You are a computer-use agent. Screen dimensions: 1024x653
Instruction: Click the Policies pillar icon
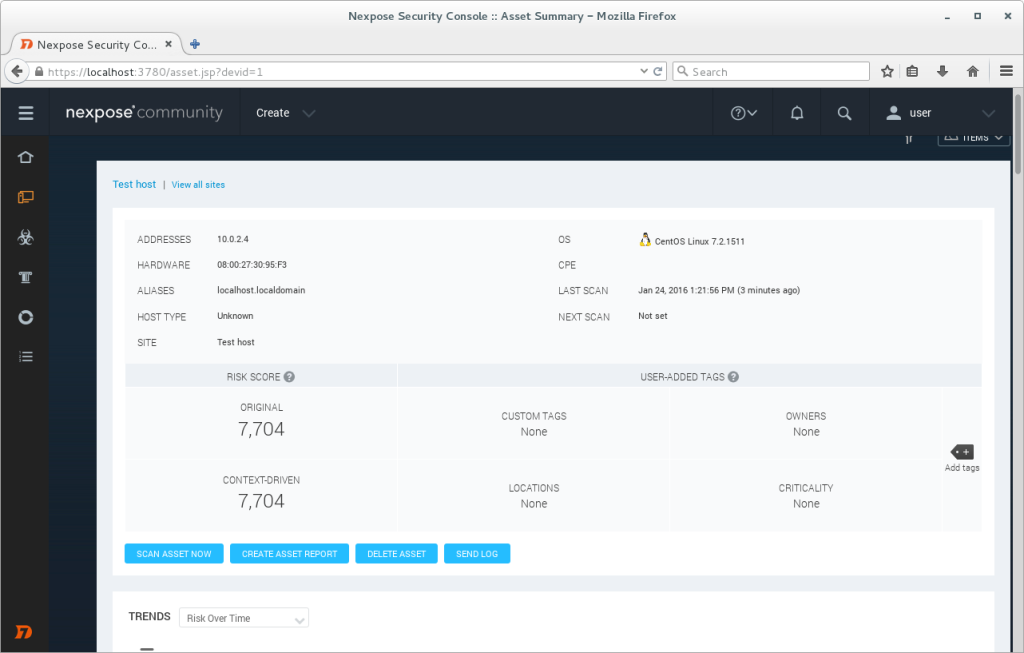25,277
